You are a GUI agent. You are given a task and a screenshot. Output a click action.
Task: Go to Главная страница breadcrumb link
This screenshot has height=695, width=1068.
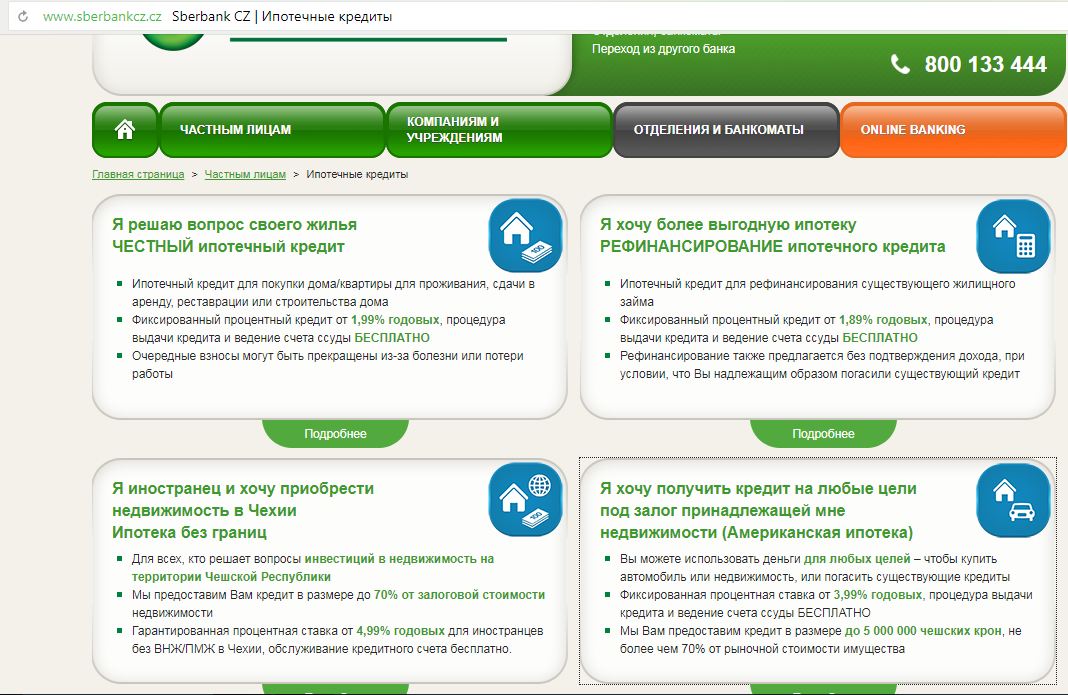[138, 174]
